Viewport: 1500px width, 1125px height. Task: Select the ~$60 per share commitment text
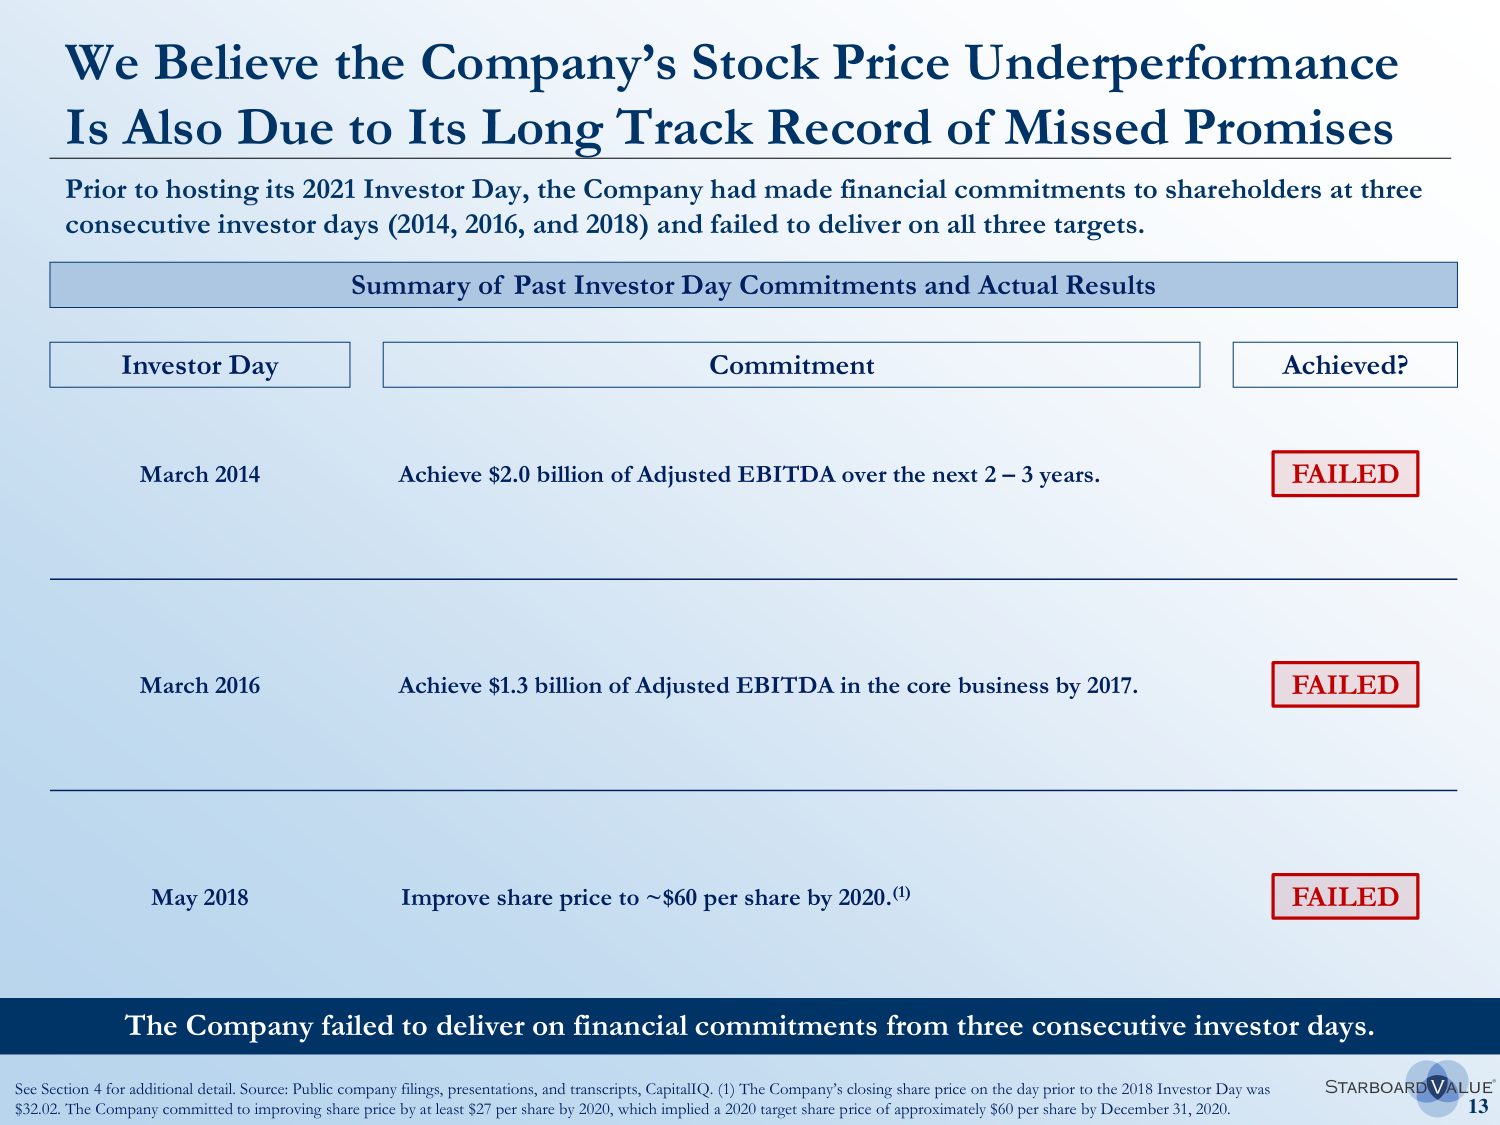[x=644, y=897]
